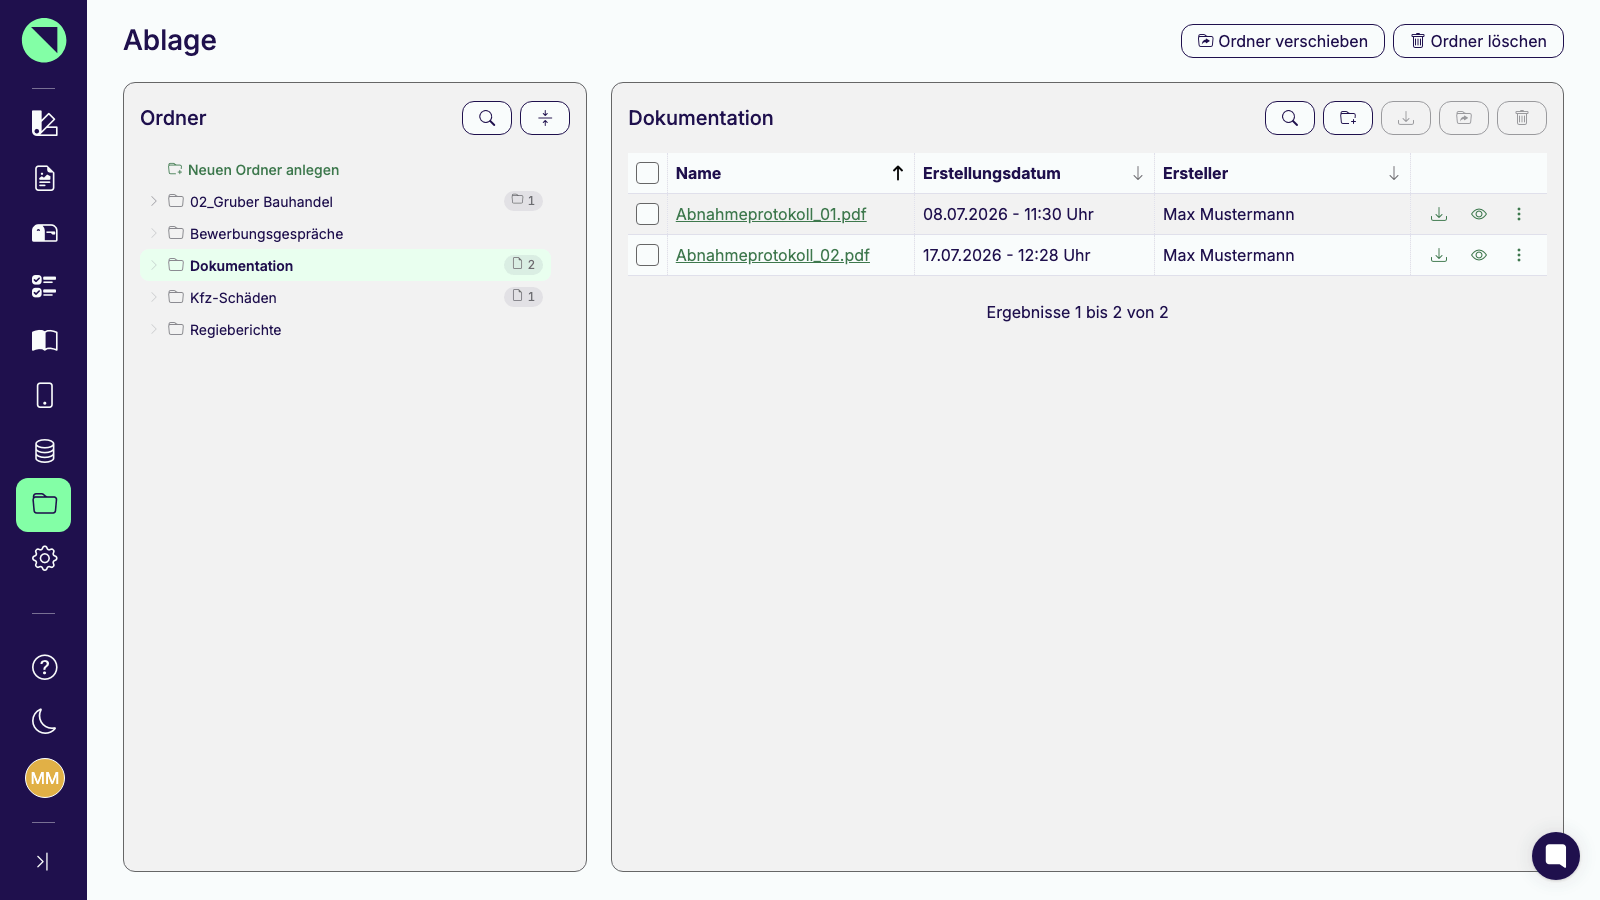Tick the select-all checkbox in table header

coord(648,173)
